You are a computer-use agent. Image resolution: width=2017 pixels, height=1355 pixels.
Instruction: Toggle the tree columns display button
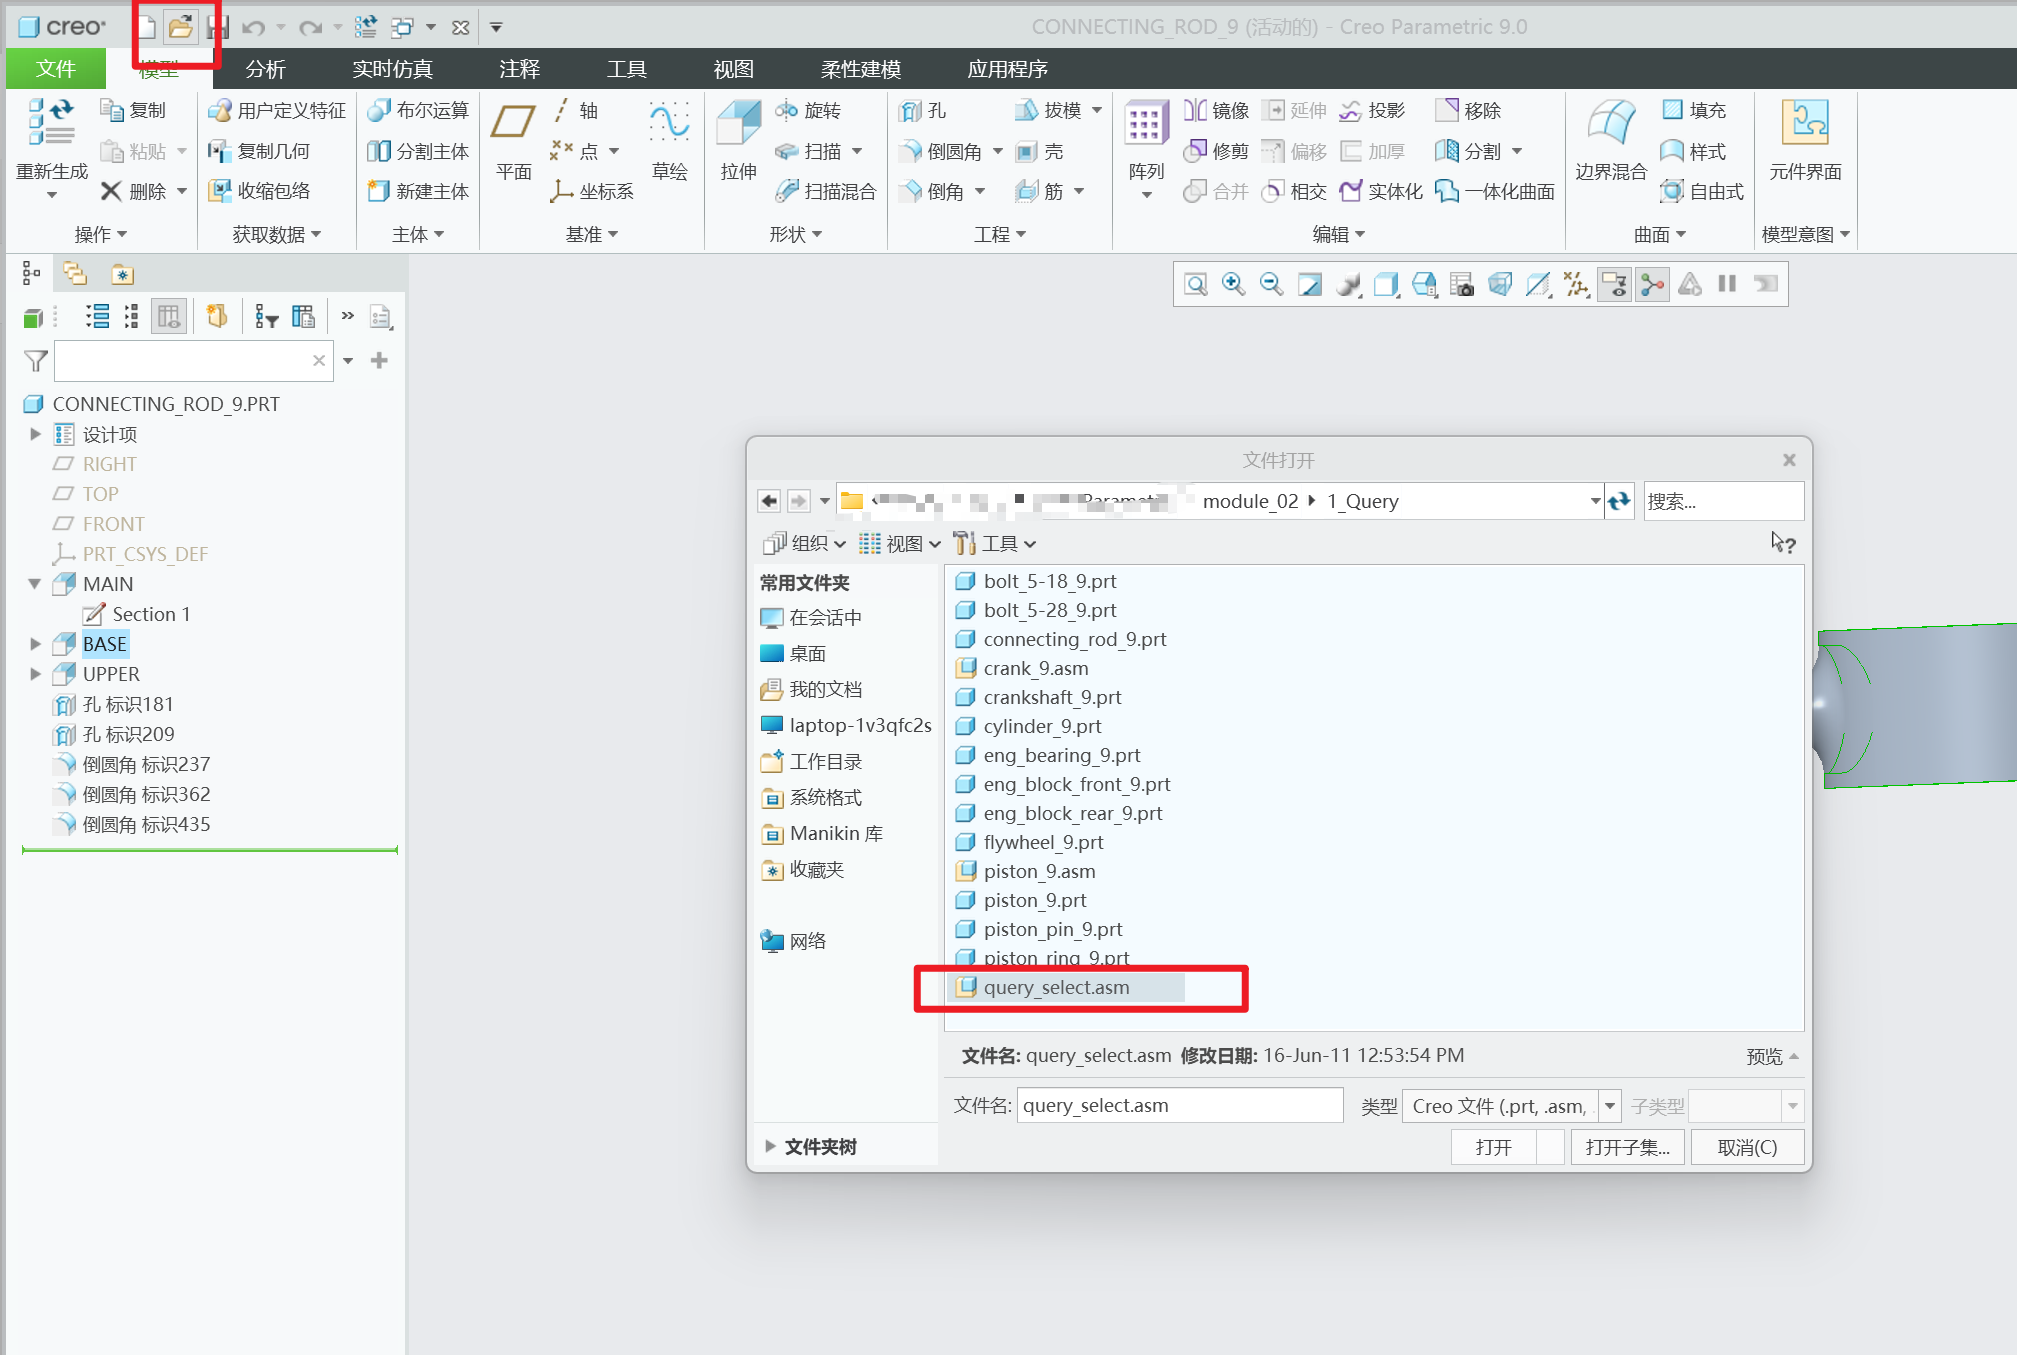168,317
